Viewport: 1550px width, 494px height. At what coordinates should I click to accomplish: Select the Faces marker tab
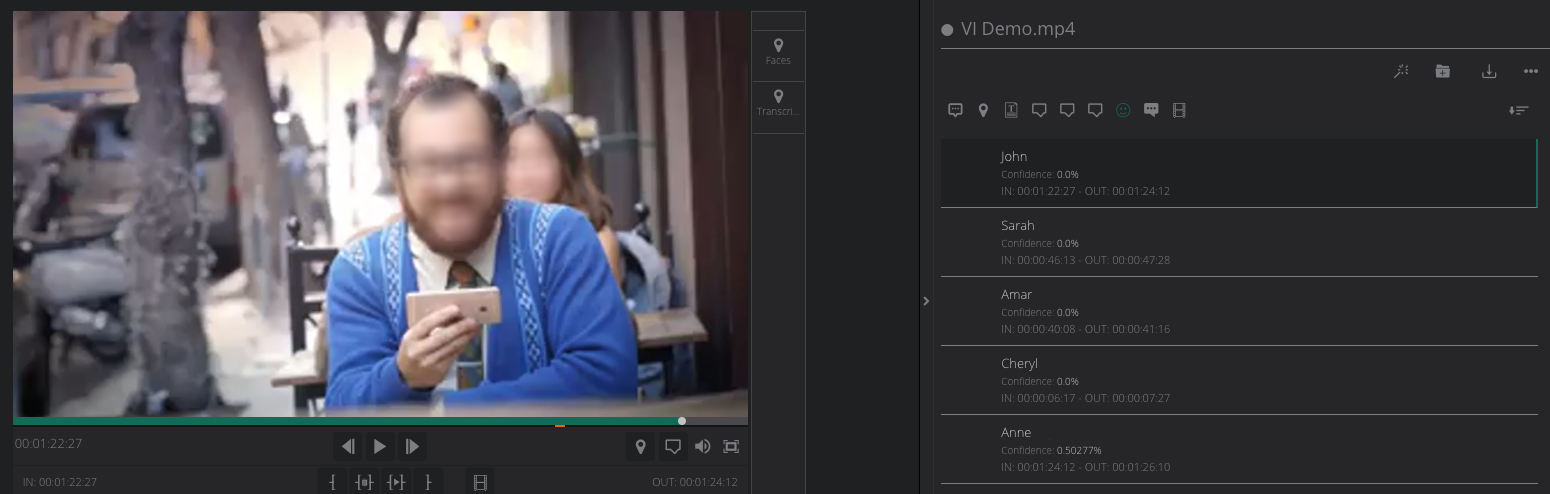(x=778, y=52)
